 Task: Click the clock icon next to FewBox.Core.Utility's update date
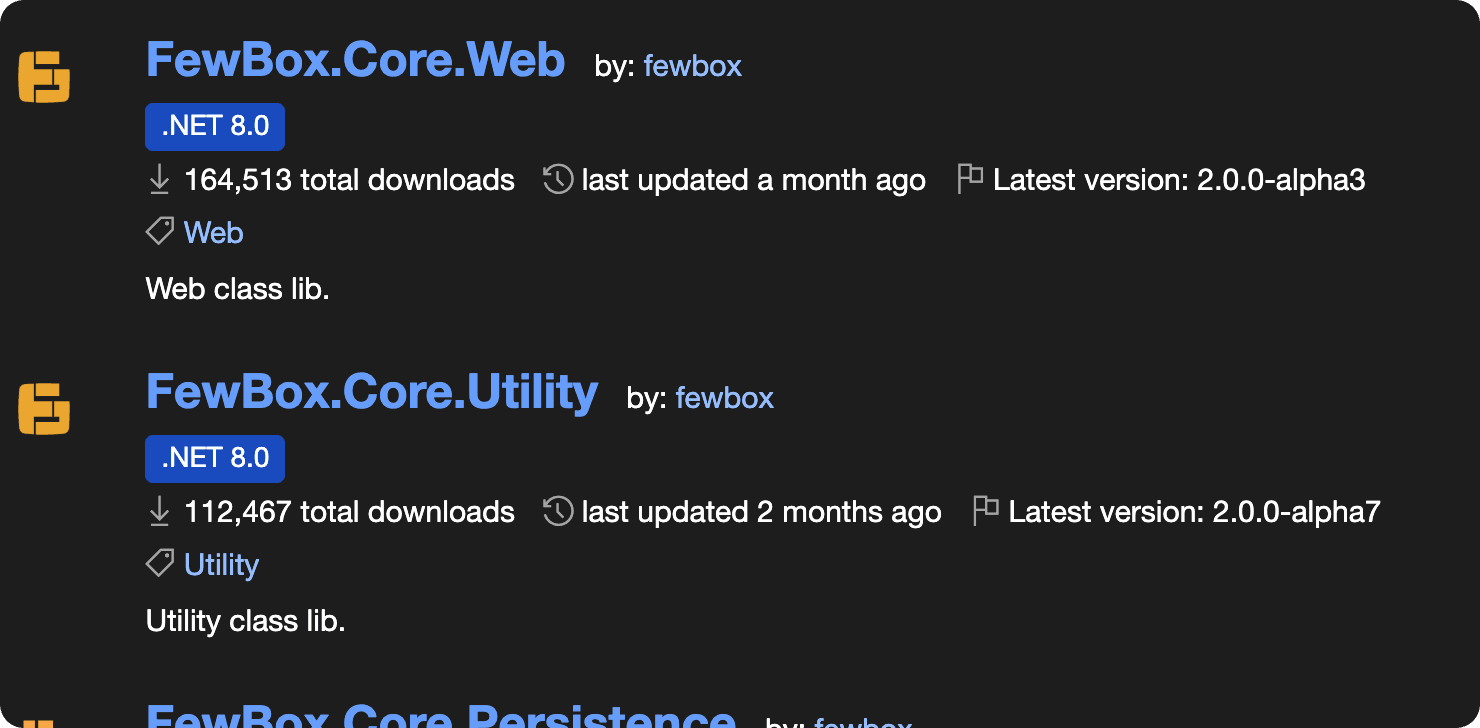557,511
